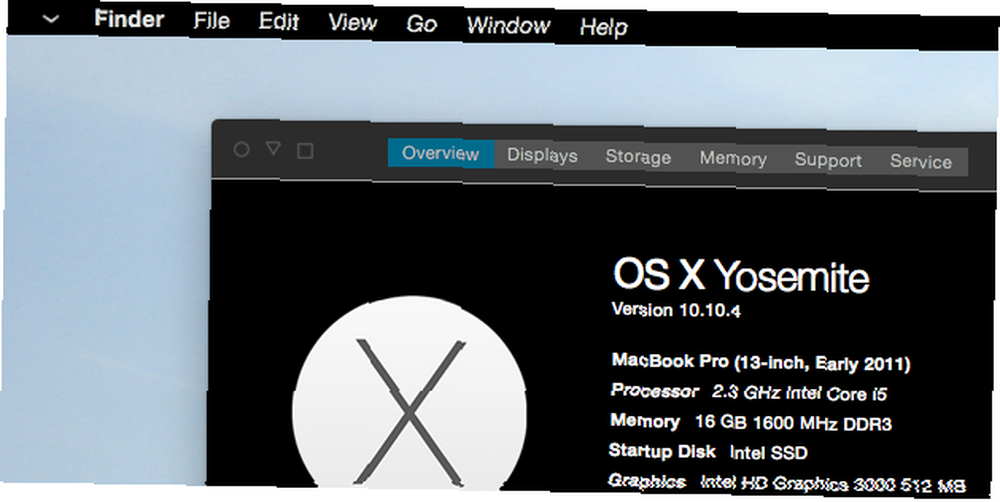The width and height of the screenshot is (1000, 502).
Task: Open the Help menu
Action: tap(603, 27)
